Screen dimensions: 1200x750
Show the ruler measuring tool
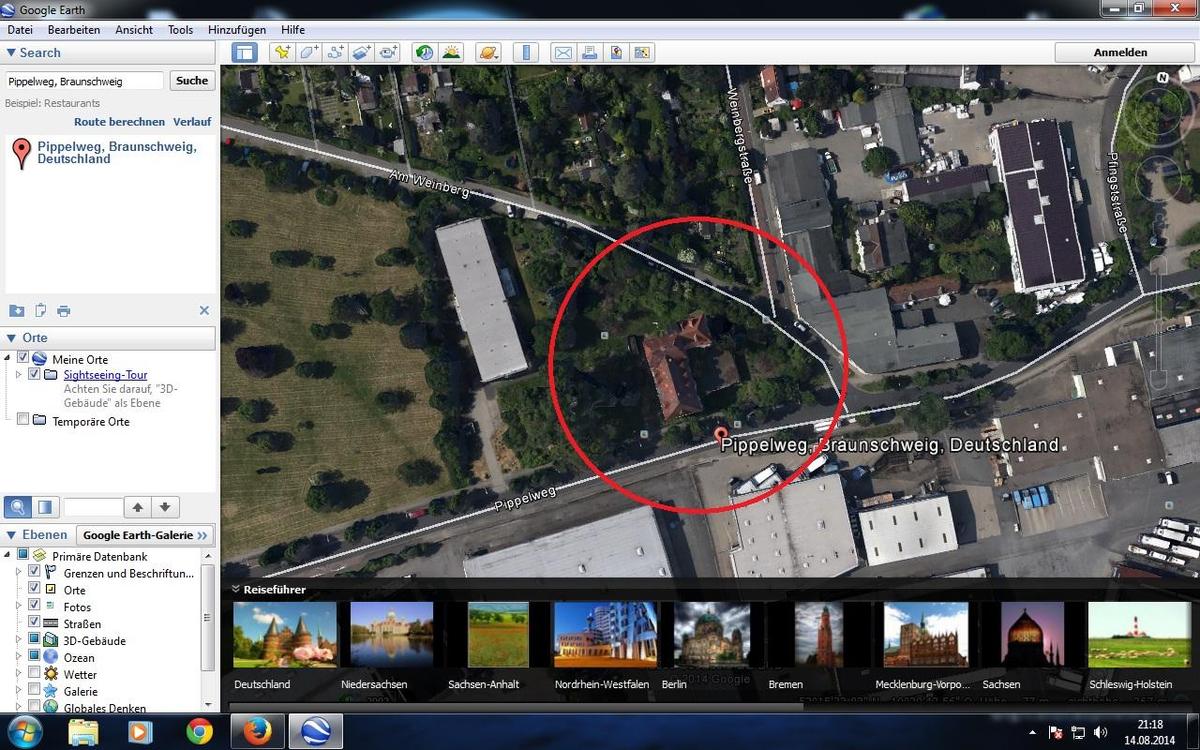[526, 52]
